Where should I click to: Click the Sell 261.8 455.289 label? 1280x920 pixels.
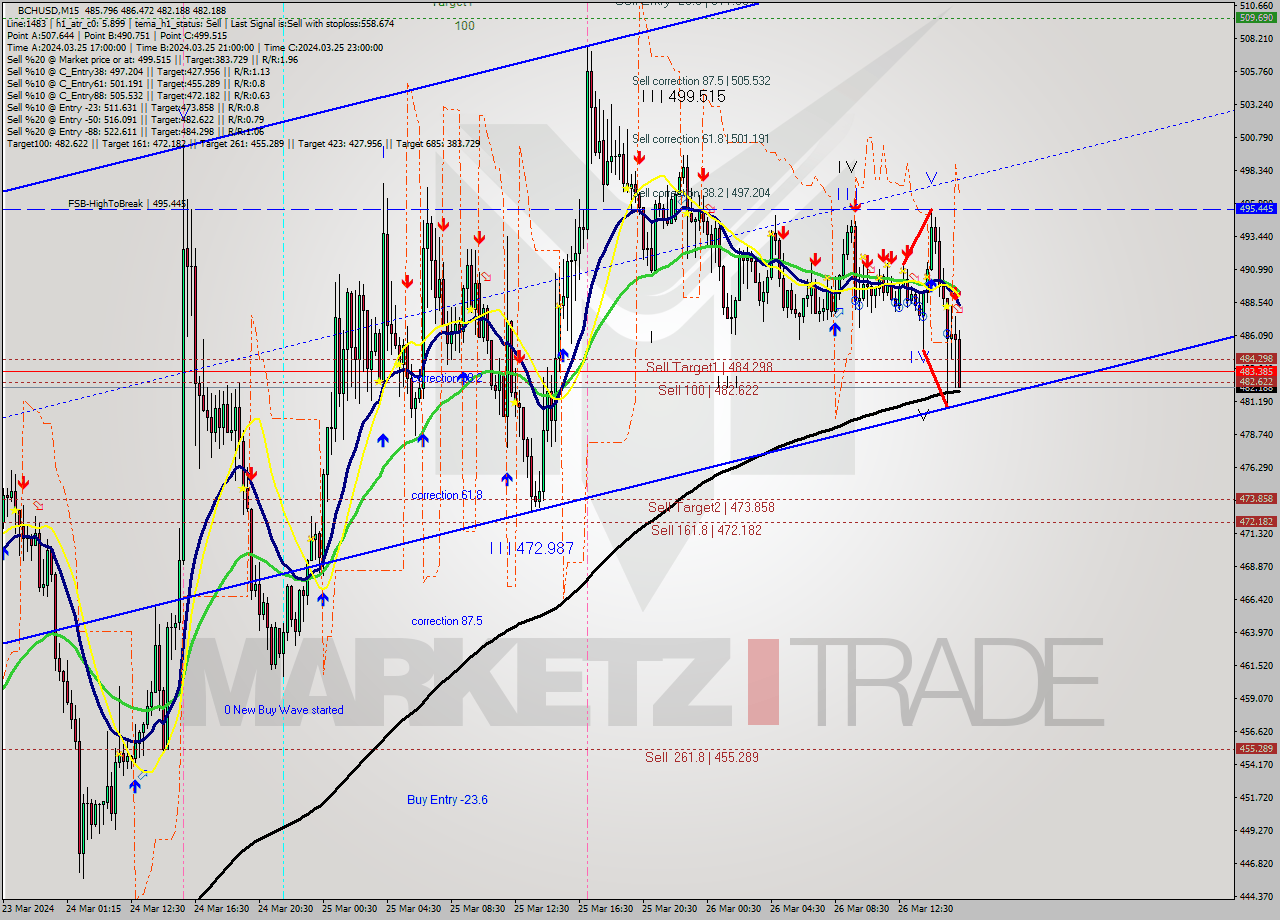tap(702, 758)
